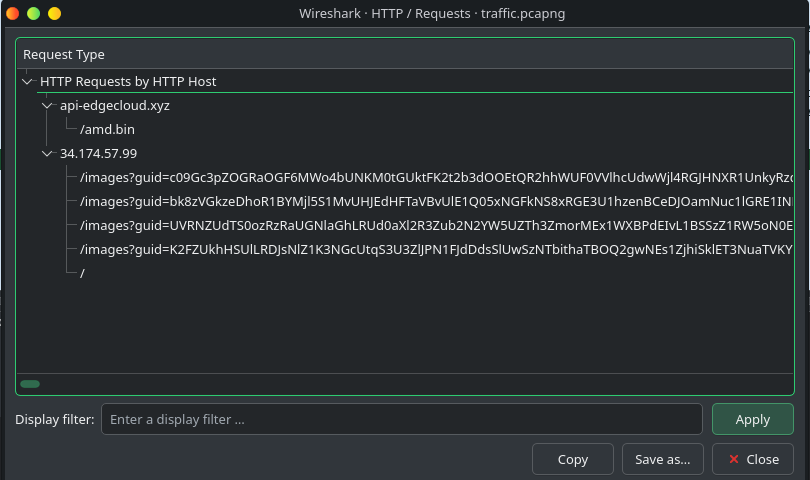This screenshot has width=810, height=480.
Task: Close the HTTP Requests dialog
Action: [x=753, y=459]
